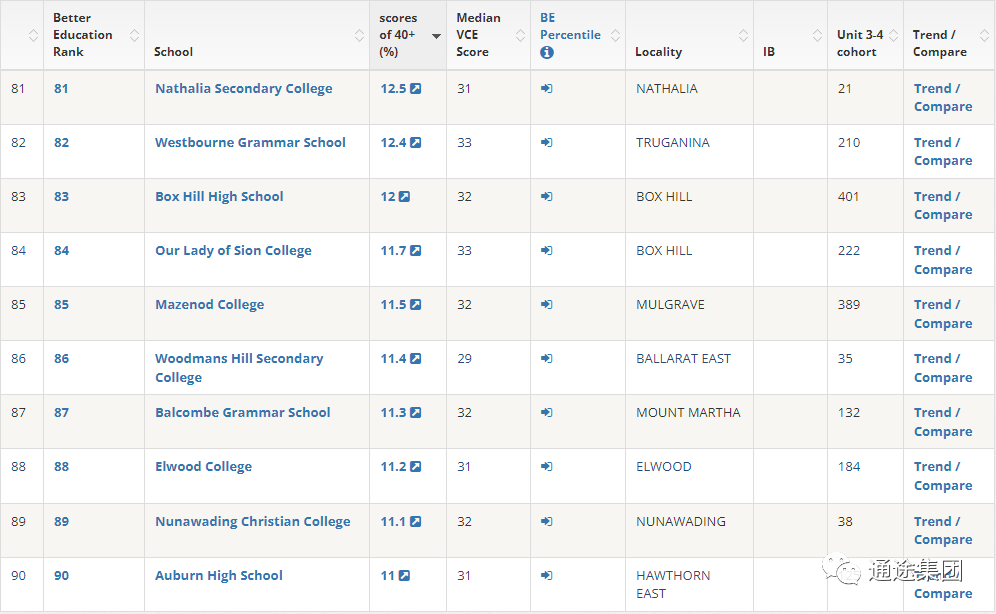This screenshot has width=996, height=614.
Task: Click the percentile arrow icon for Mazenod College
Action: [x=547, y=305]
